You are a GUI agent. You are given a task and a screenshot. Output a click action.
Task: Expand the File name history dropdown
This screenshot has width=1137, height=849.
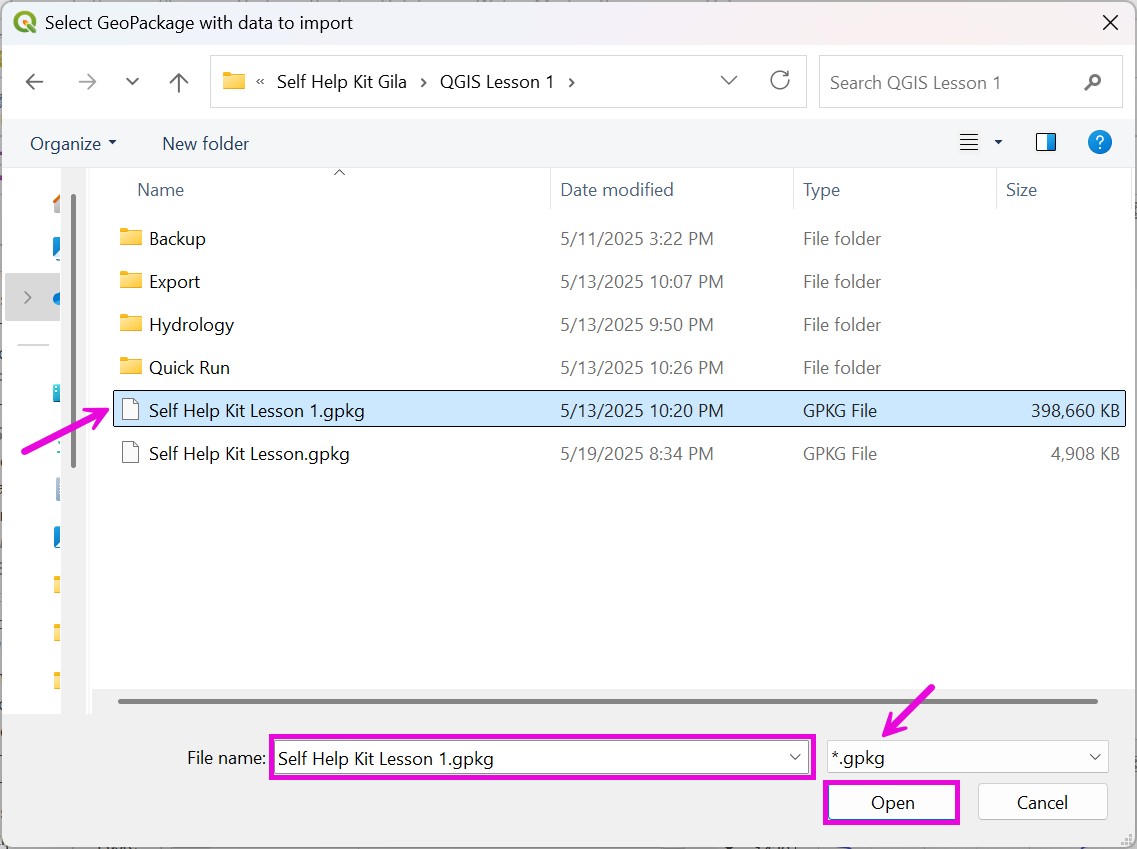[x=796, y=758]
